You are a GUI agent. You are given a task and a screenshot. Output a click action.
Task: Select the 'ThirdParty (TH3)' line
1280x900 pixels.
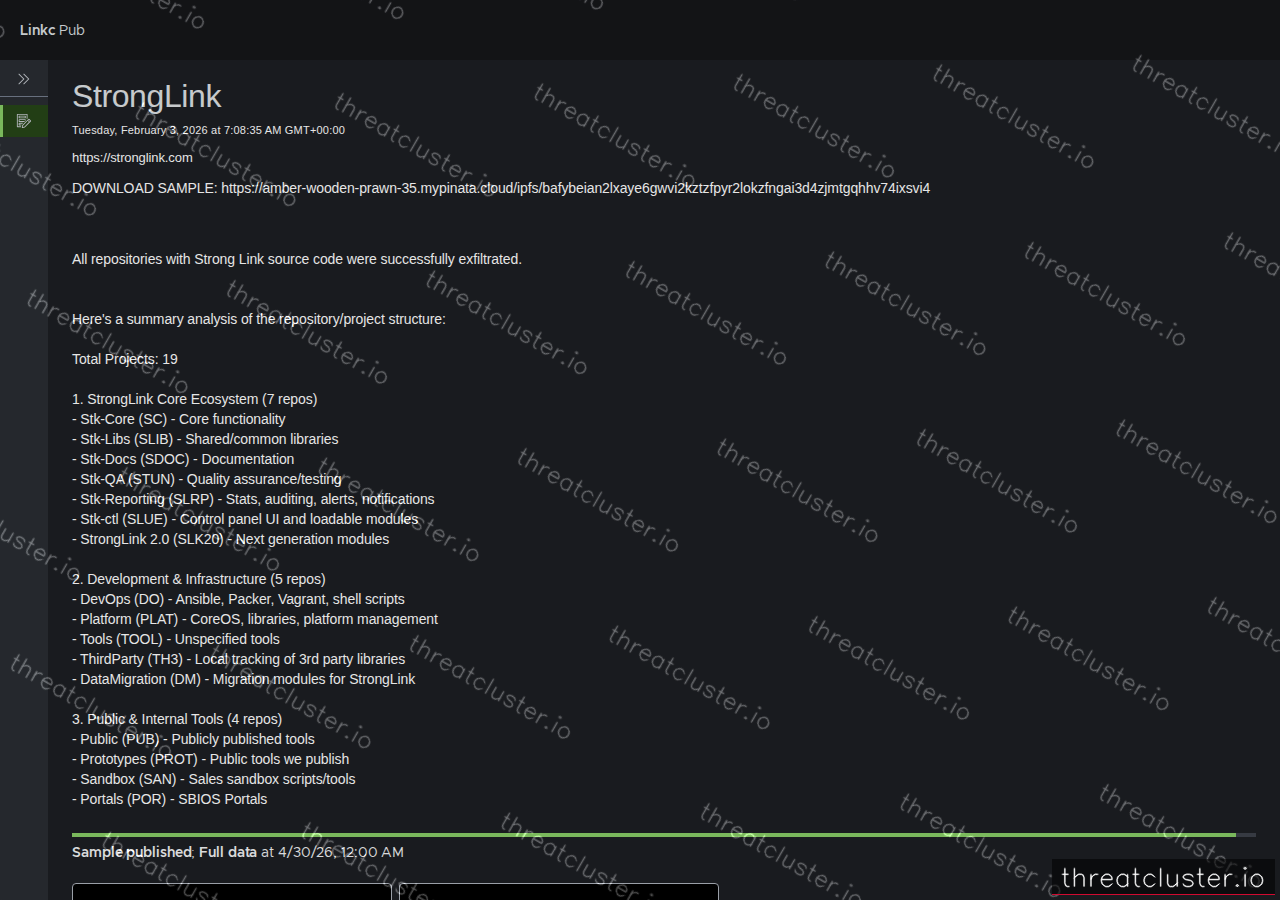(x=239, y=659)
